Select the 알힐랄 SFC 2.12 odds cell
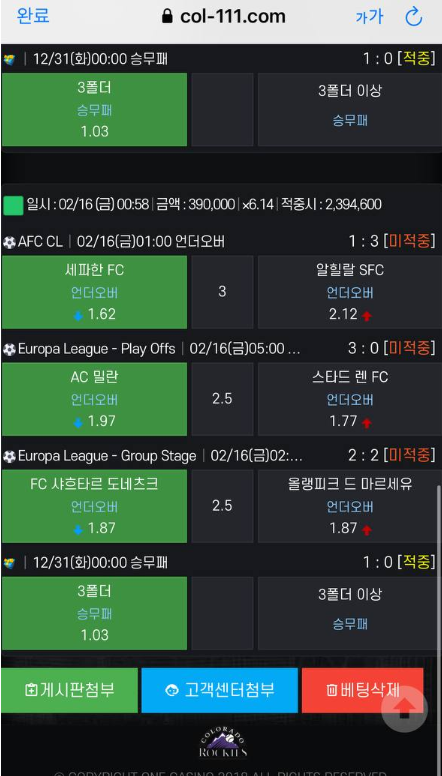The height and width of the screenshot is (776, 442). (349, 292)
